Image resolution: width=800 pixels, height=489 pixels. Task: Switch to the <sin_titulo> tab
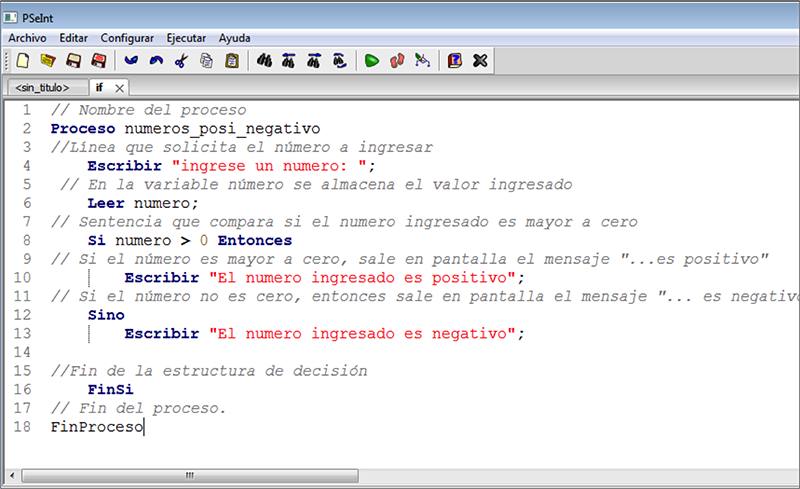tap(43, 88)
